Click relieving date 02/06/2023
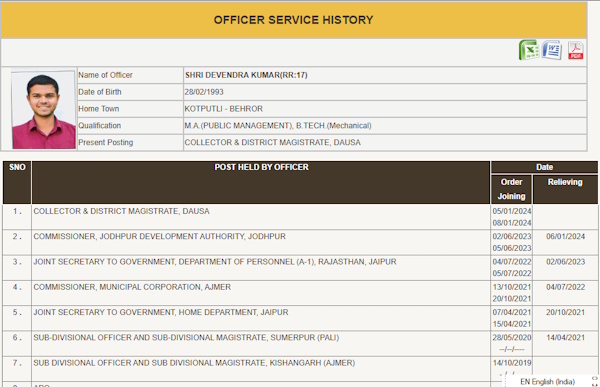Screen dimensions: 600x387 coord(565,262)
